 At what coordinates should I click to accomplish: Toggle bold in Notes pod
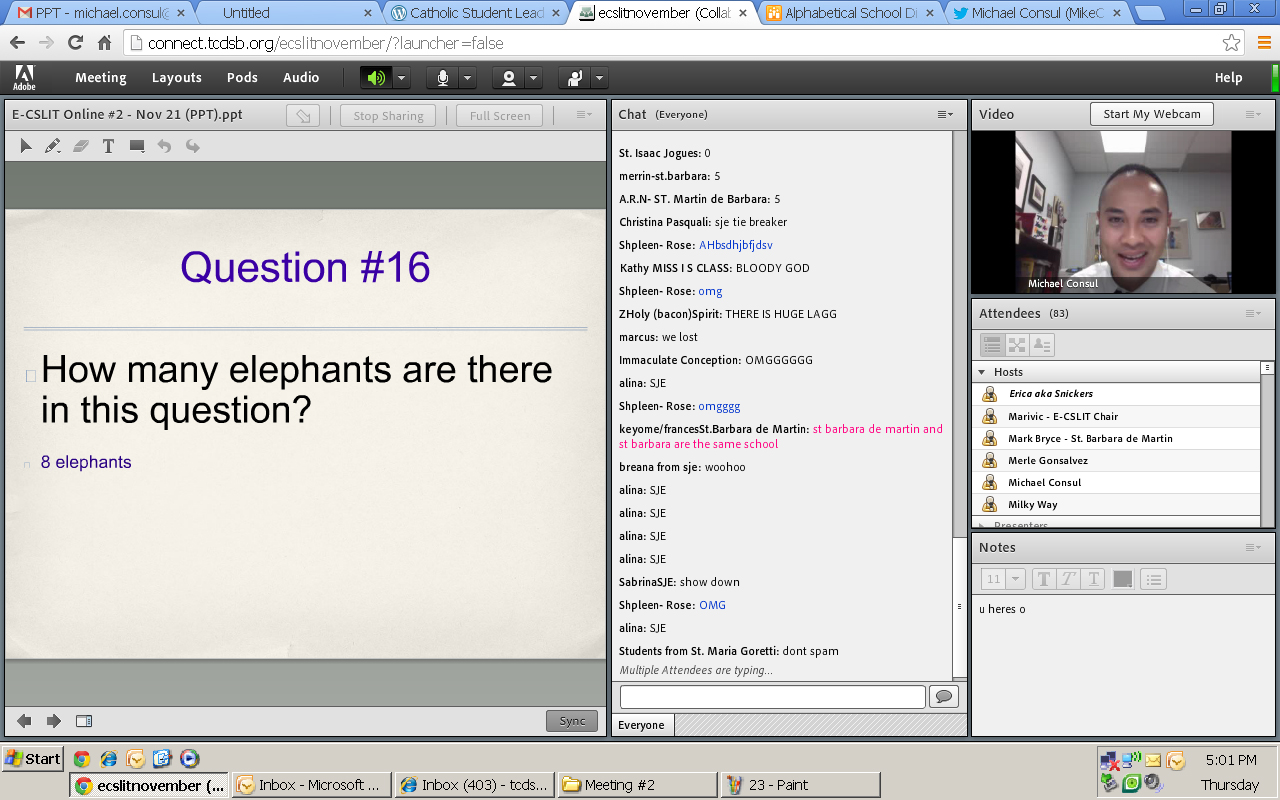pos(1043,579)
